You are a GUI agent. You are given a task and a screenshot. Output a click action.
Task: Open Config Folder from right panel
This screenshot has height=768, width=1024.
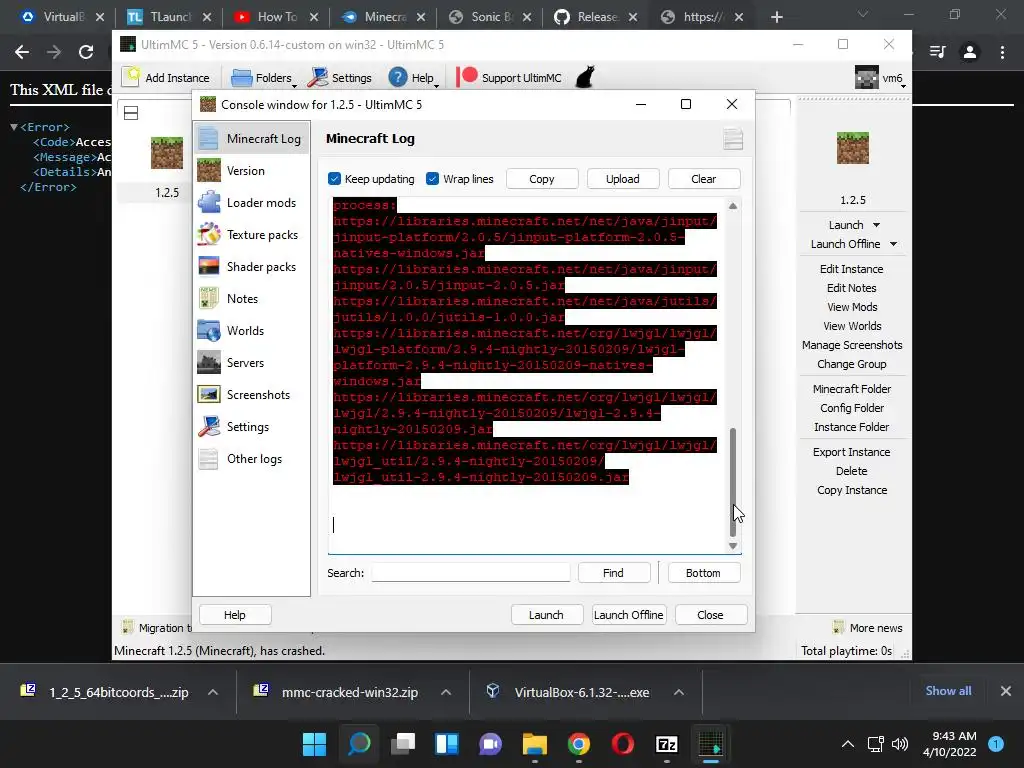[852, 408]
